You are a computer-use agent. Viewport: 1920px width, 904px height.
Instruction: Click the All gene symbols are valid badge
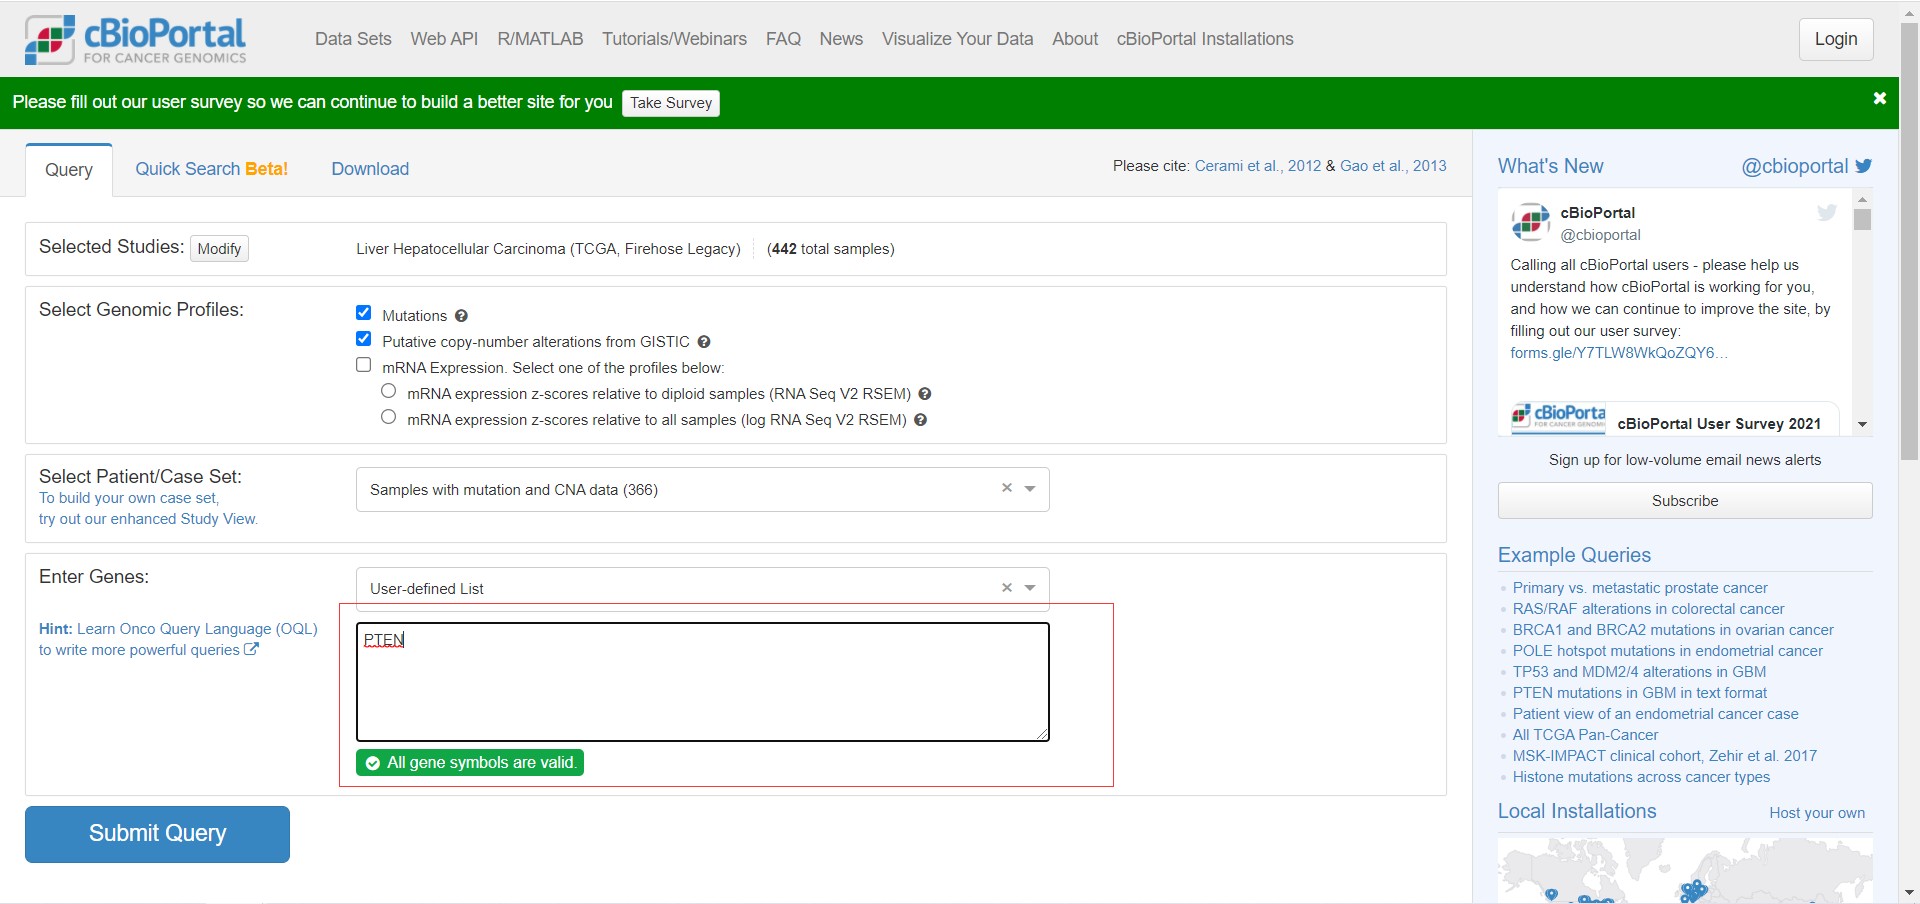pyautogui.click(x=470, y=763)
